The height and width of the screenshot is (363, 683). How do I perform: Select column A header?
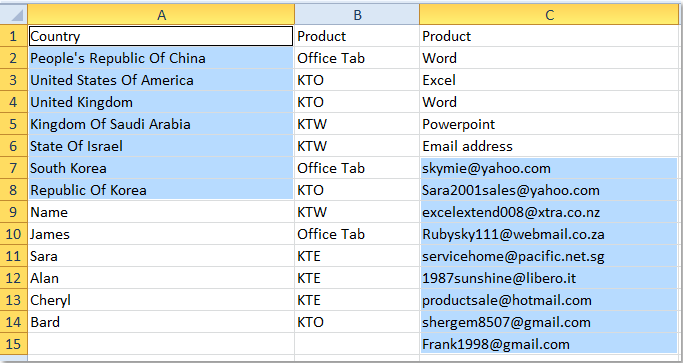tap(161, 15)
